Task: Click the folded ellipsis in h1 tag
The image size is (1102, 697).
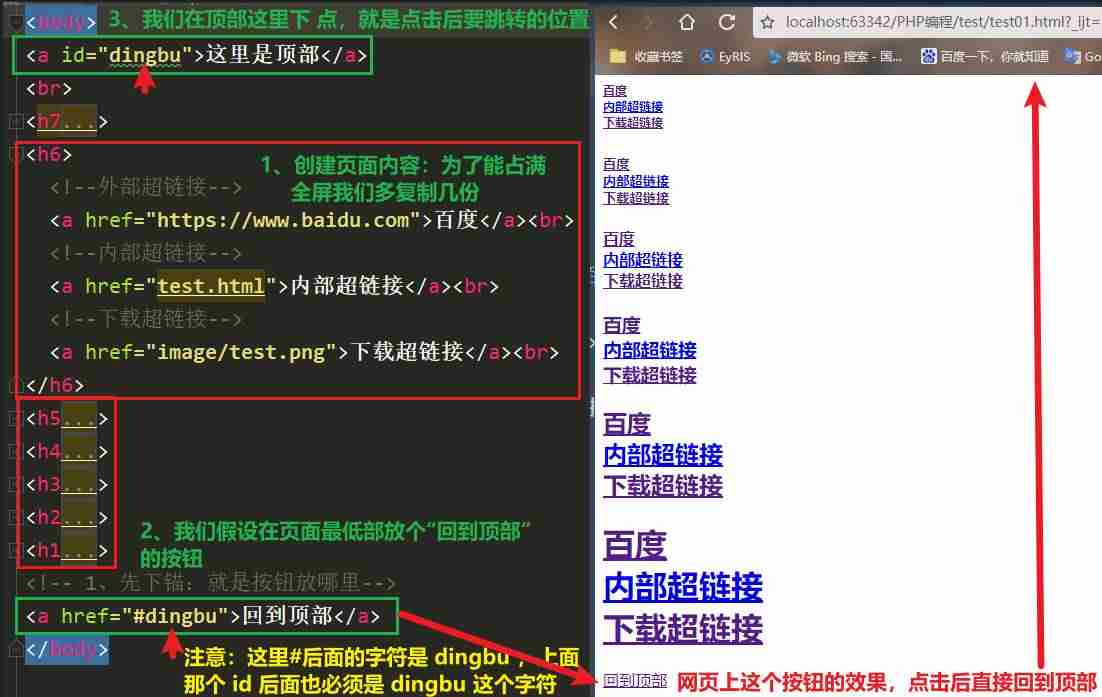Action: tap(79, 550)
